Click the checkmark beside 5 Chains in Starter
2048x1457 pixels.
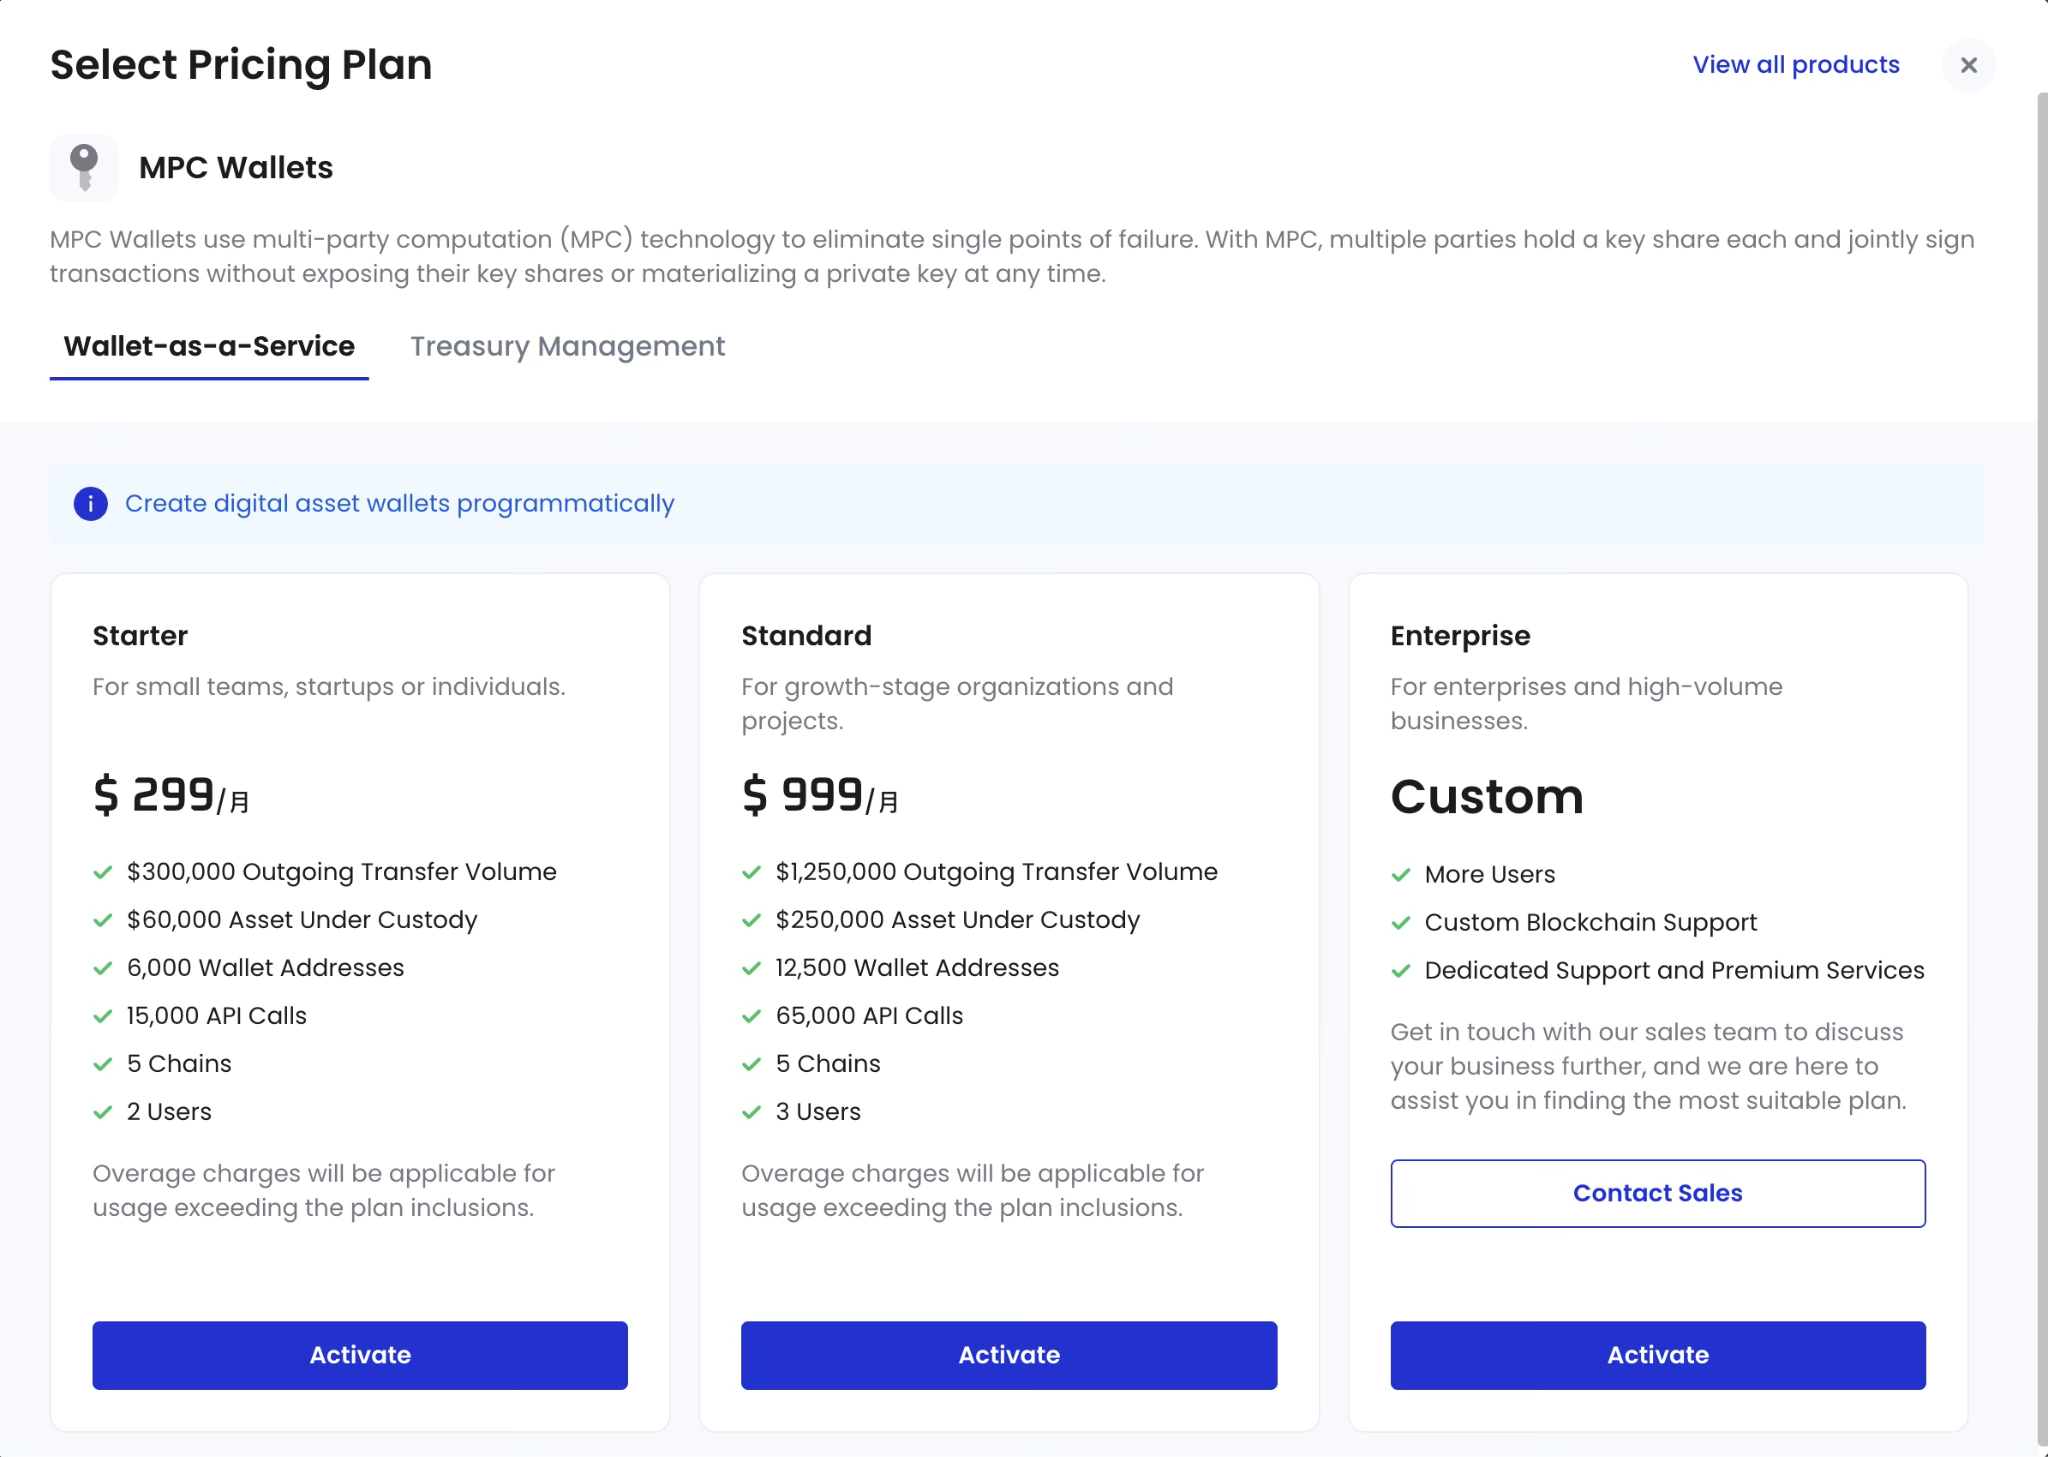(x=104, y=1063)
